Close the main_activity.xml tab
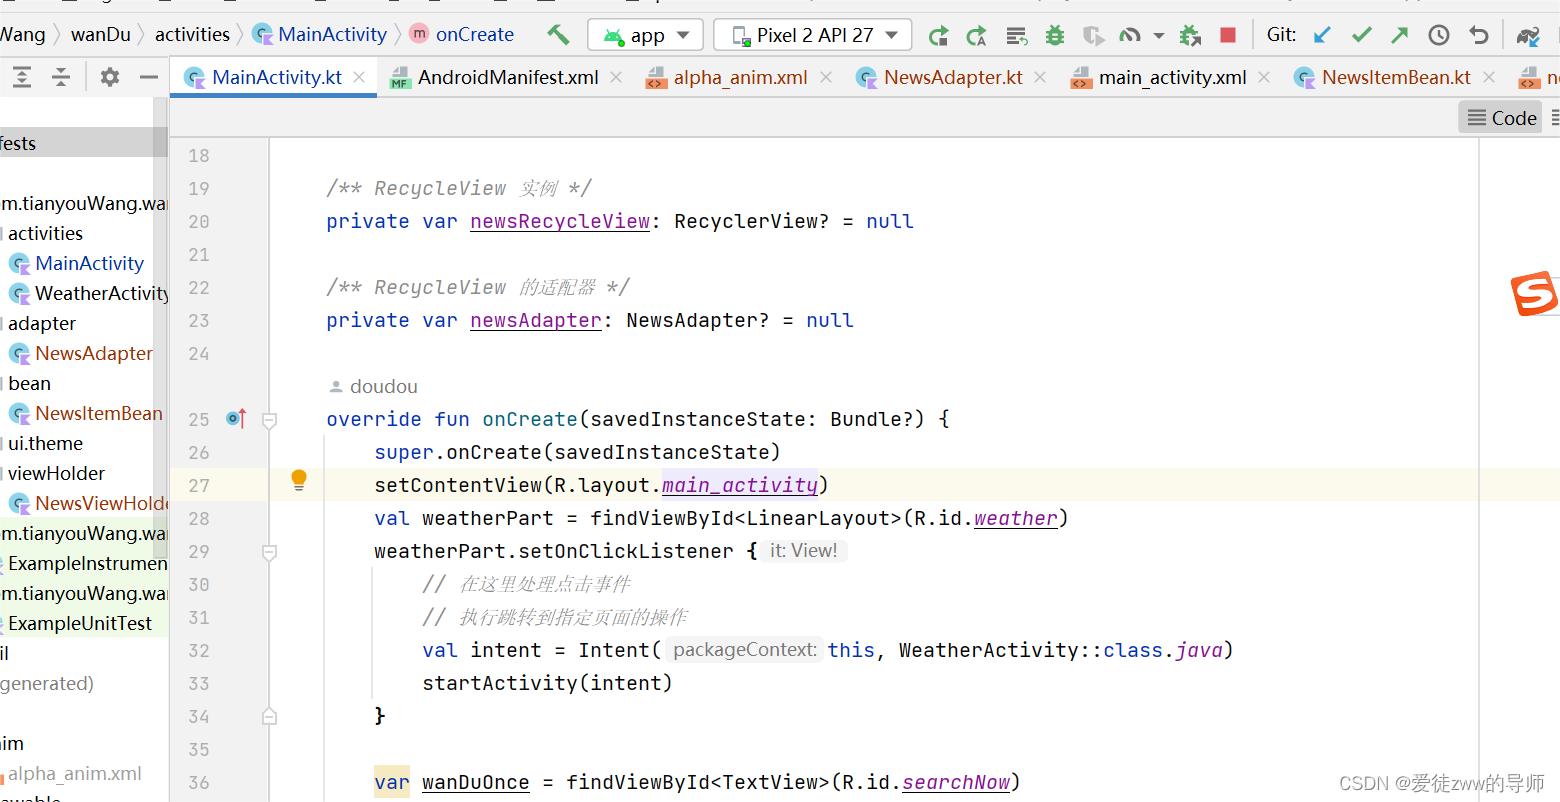 pos(1264,77)
